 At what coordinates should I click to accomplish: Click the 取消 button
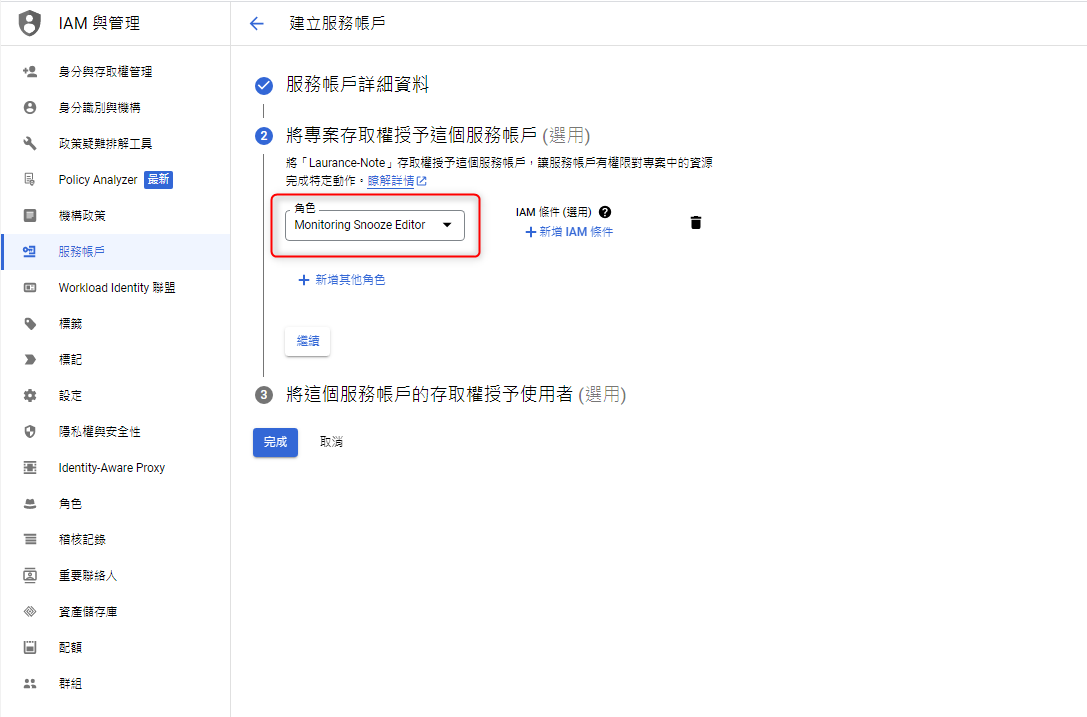pos(331,442)
